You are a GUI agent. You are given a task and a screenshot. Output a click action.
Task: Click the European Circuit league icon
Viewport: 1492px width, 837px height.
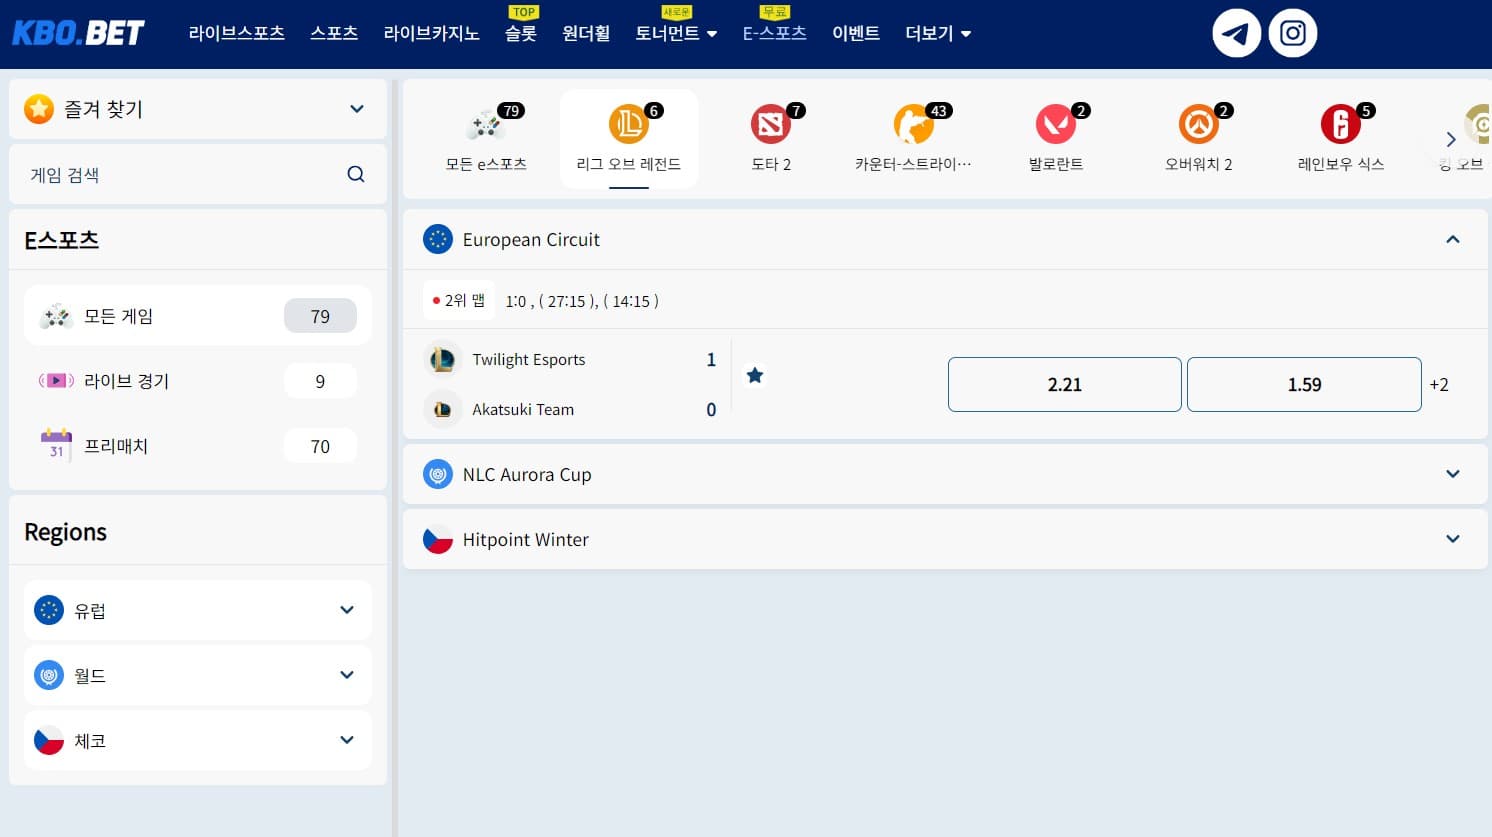tap(438, 239)
